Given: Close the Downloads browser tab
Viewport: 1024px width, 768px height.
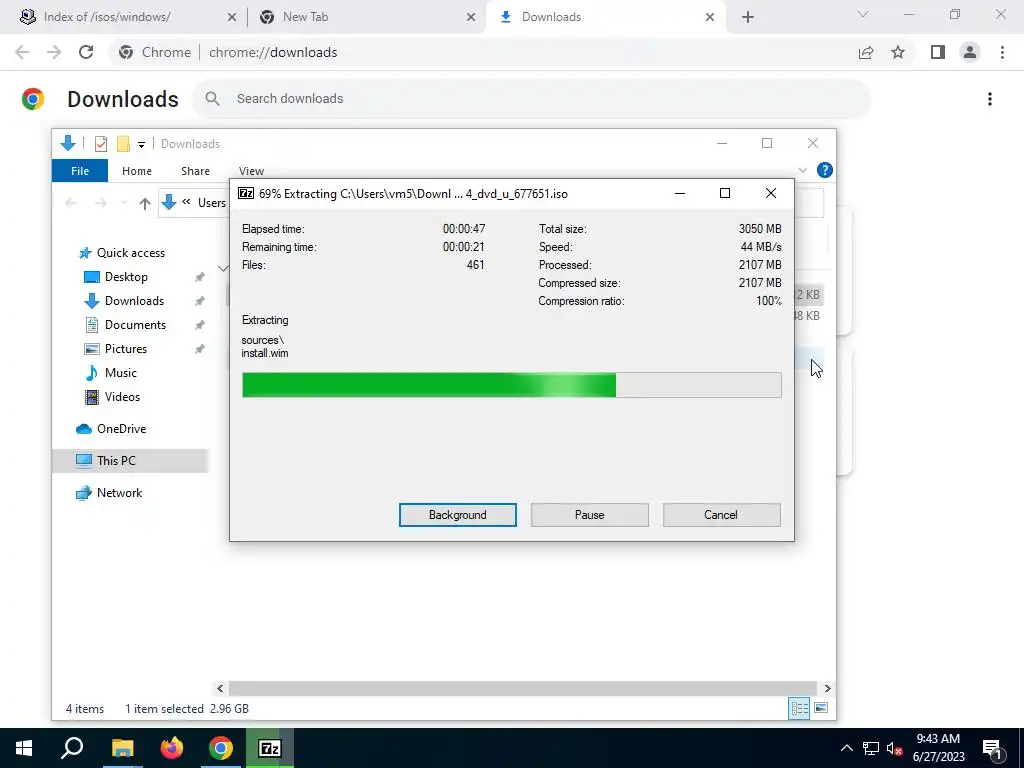Looking at the screenshot, I should [x=710, y=18].
